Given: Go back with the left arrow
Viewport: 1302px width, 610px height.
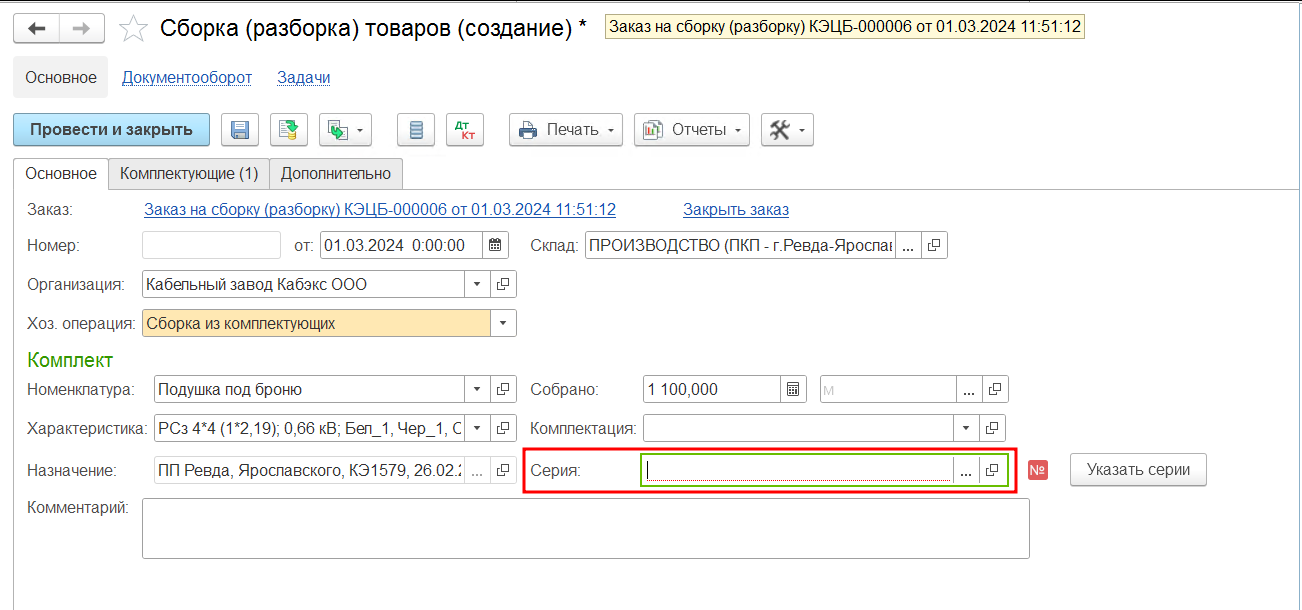Looking at the screenshot, I should (x=37, y=29).
